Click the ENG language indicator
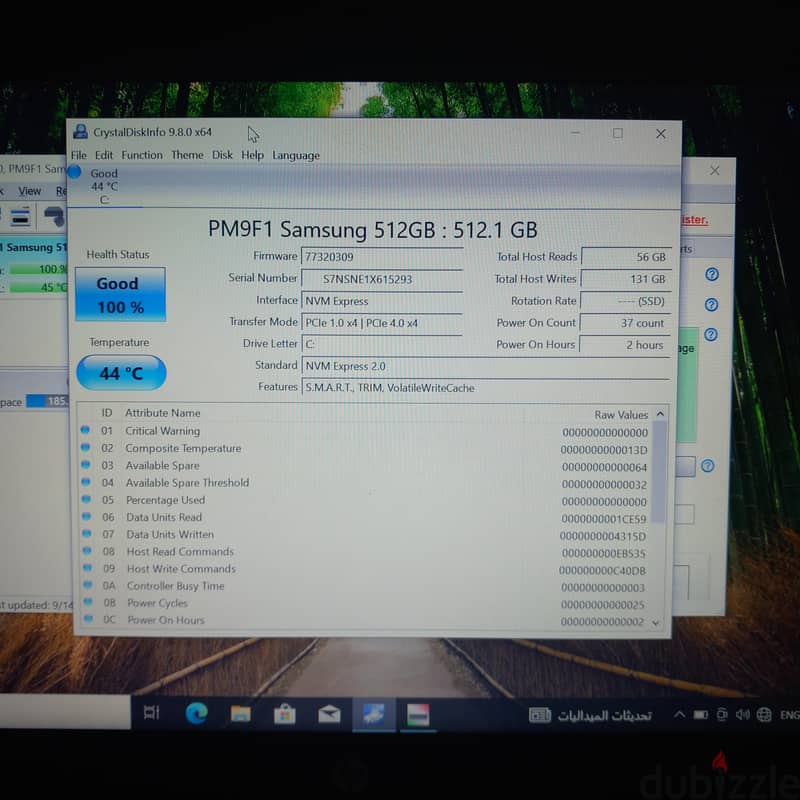 789,715
